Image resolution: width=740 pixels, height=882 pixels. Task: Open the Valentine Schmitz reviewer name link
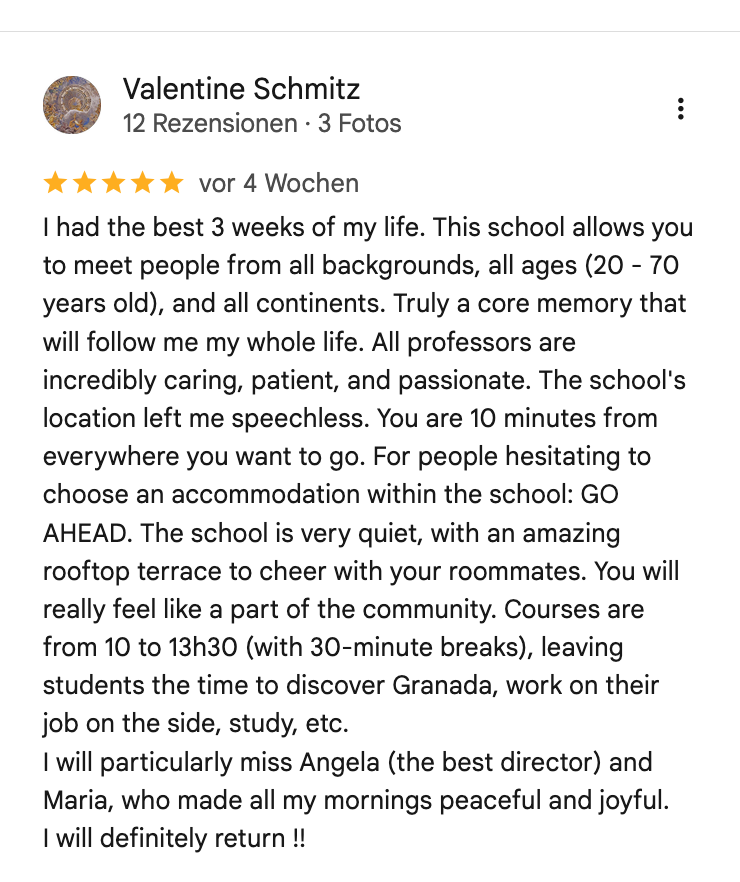click(241, 89)
